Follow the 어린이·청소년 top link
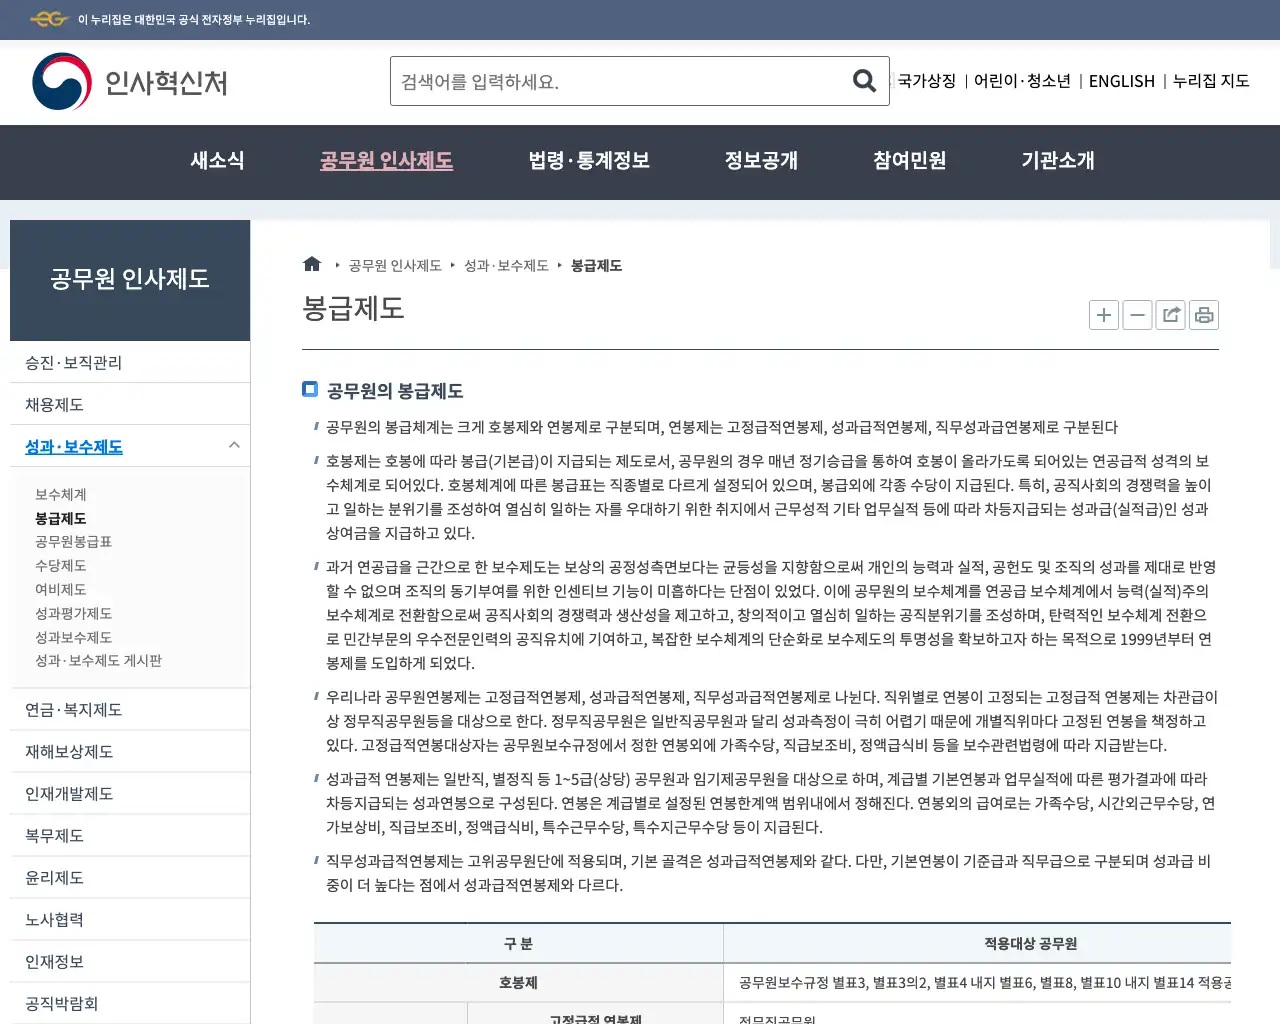The height and width of the screenshot is (1024, 1280). point(1022,81)
